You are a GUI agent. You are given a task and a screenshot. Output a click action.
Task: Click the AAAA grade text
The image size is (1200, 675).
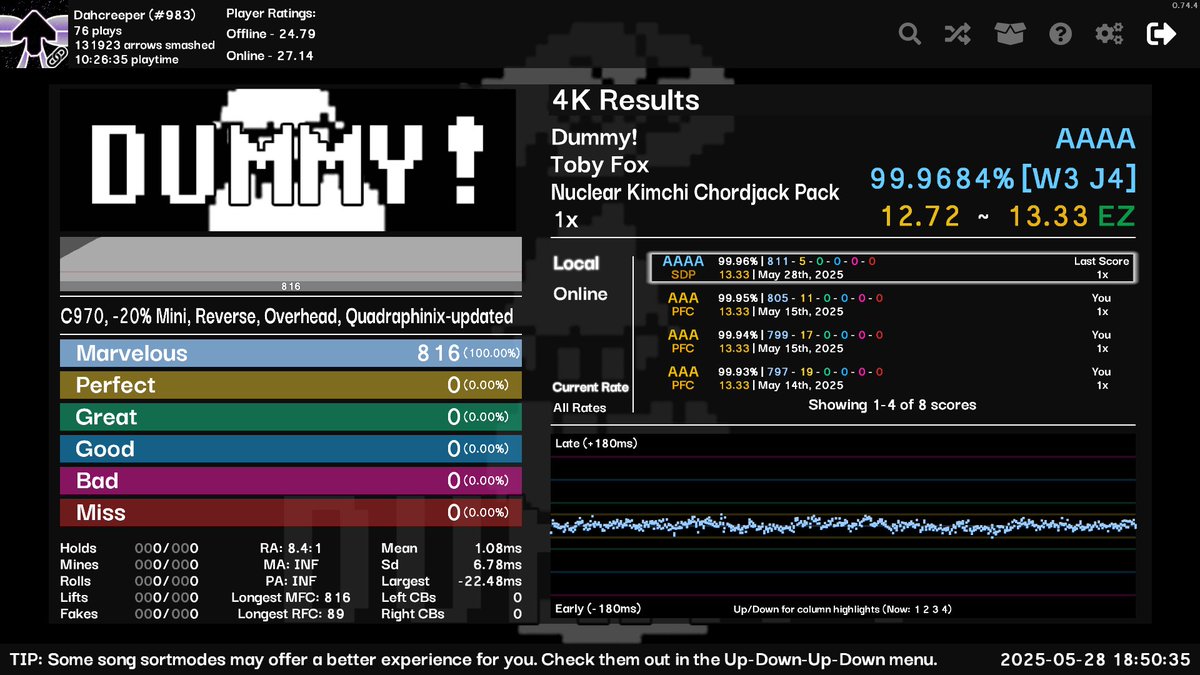[x=1096, y=139]
